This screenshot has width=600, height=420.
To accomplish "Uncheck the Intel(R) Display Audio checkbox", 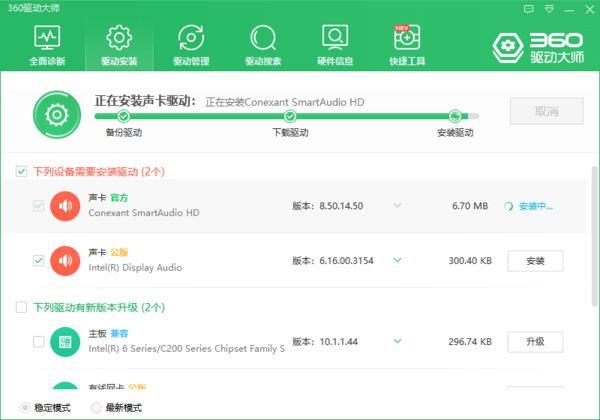I will coord(38,260).
